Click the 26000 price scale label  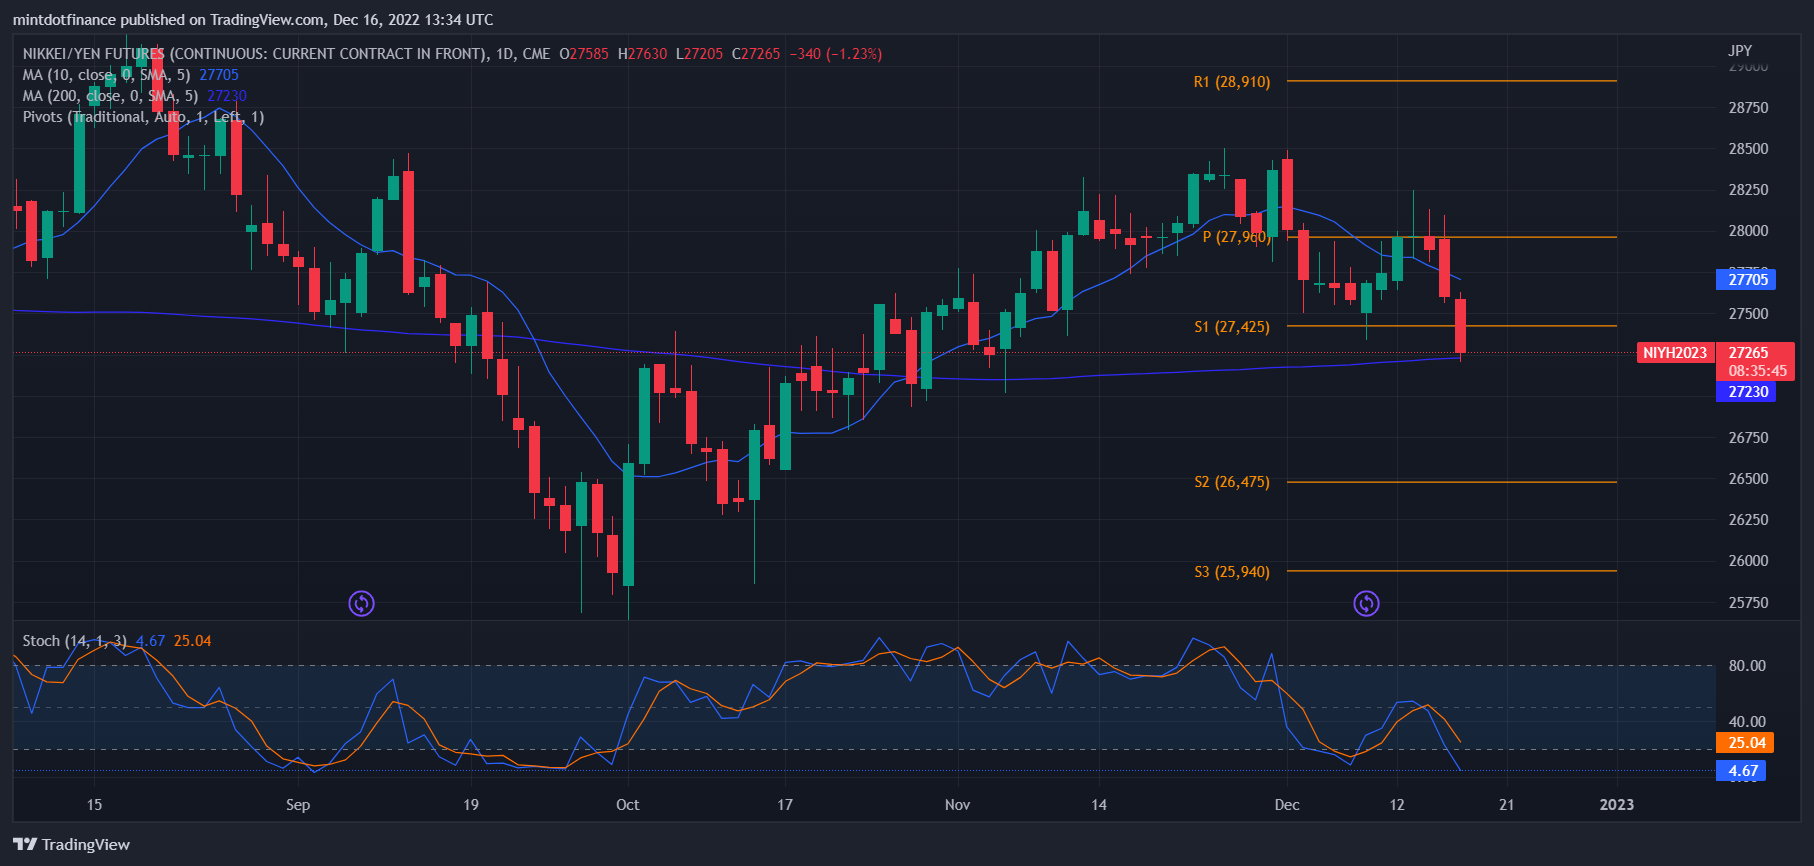click(x=1748, y=561)
